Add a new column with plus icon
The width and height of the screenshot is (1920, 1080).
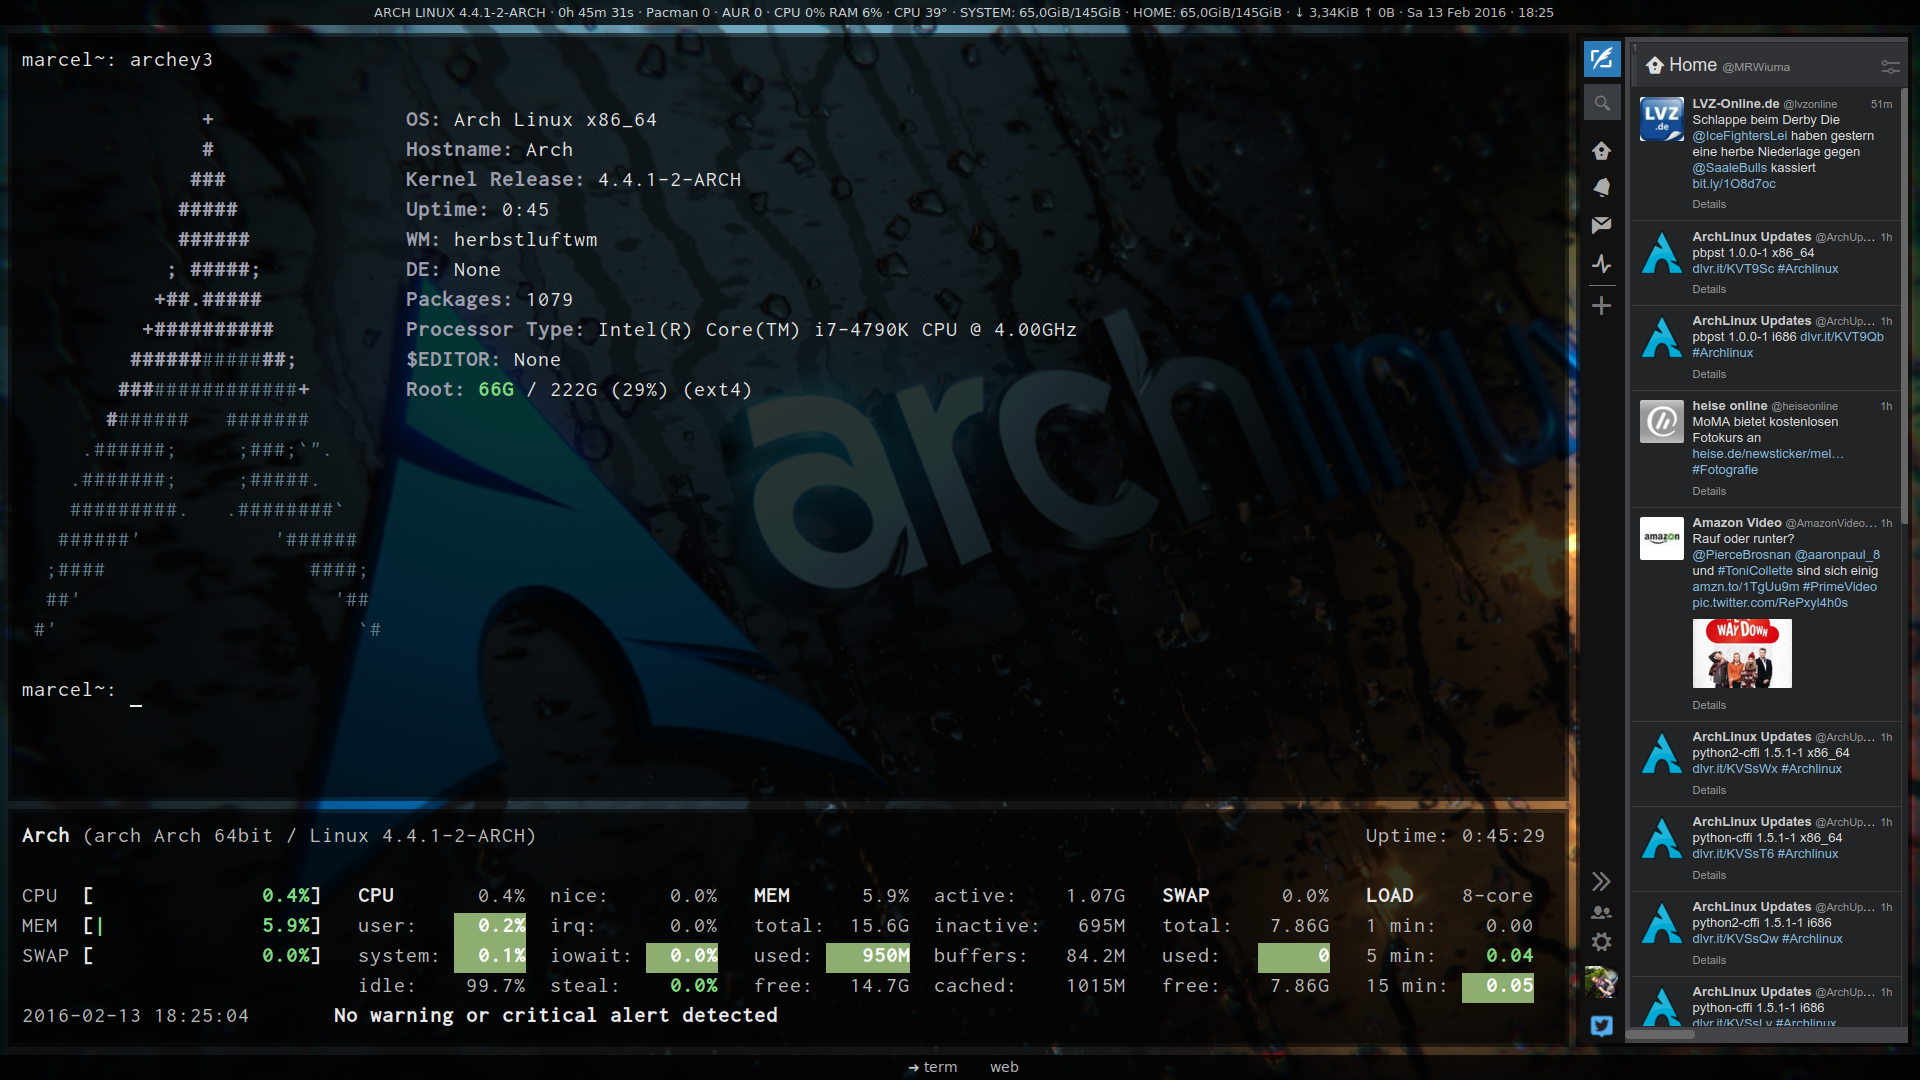pyautogui.click(x=1601, y=306)
